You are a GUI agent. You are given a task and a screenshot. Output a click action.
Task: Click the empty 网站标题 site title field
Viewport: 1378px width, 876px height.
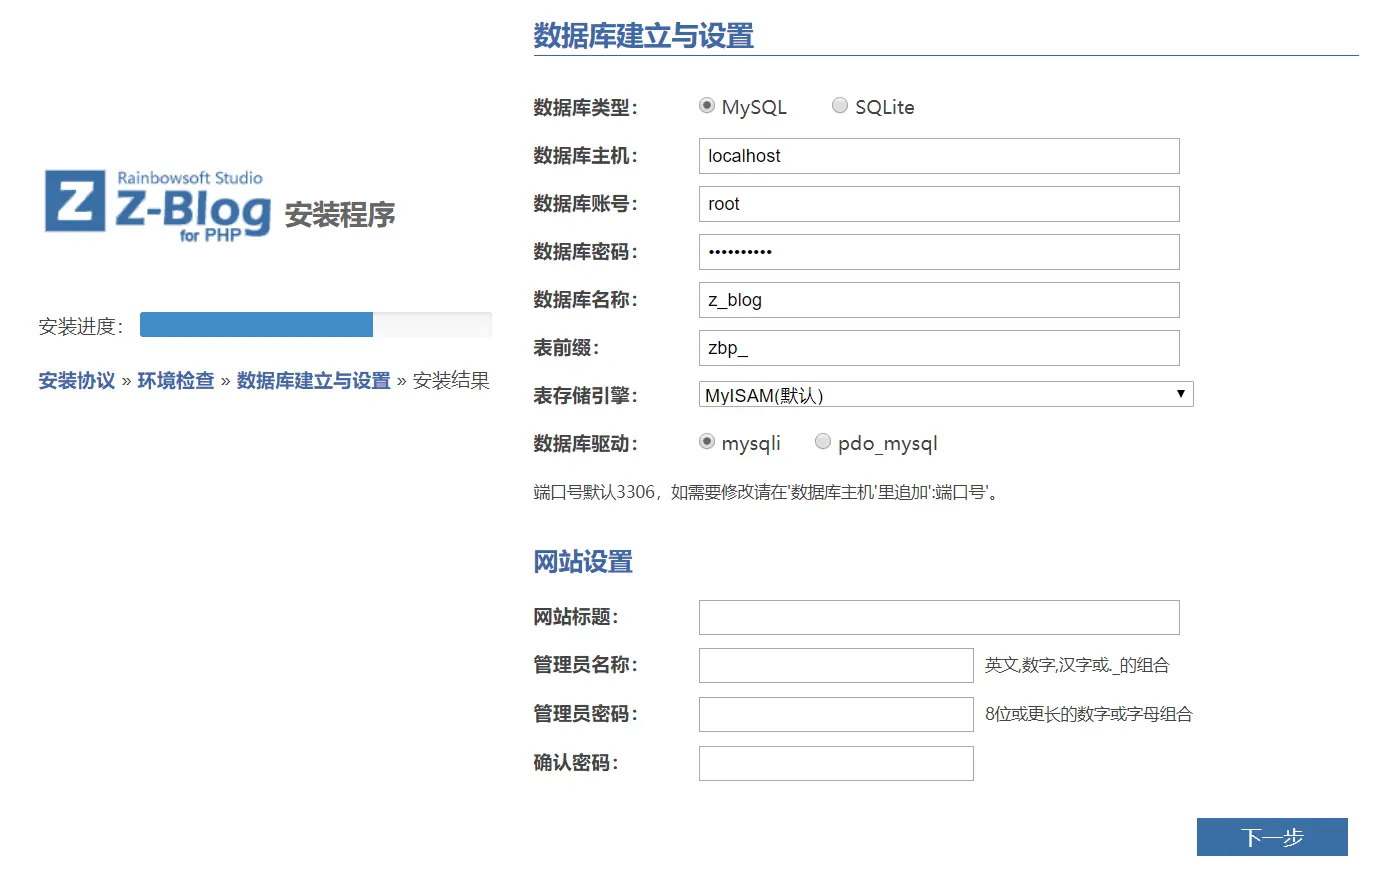pyautogui.click(x=938, y=617)
